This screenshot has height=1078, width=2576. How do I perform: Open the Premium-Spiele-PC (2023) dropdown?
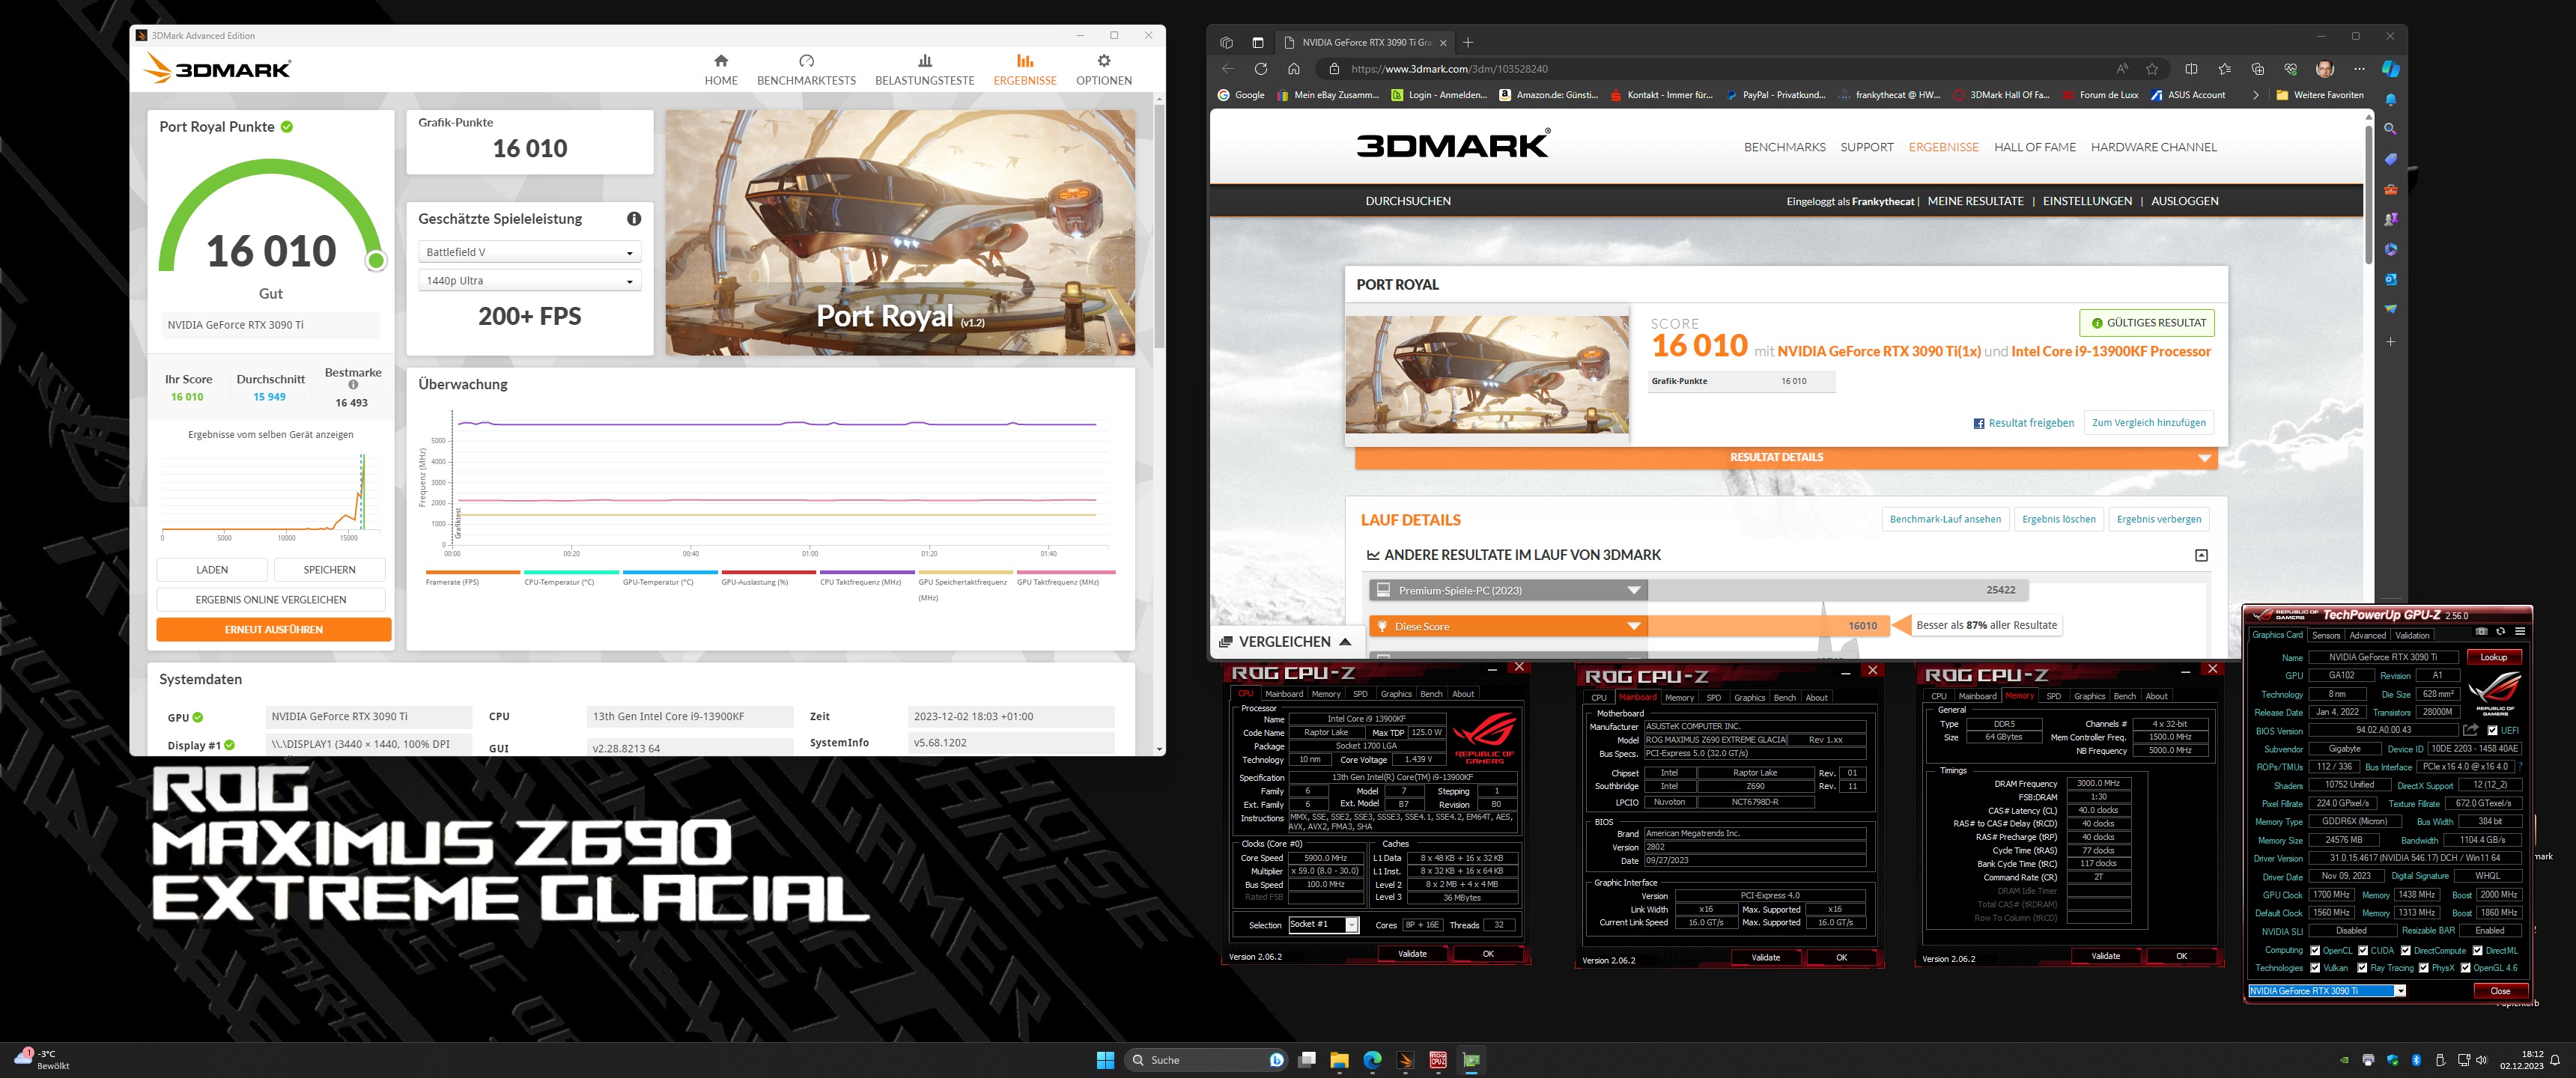[1509, 590]
